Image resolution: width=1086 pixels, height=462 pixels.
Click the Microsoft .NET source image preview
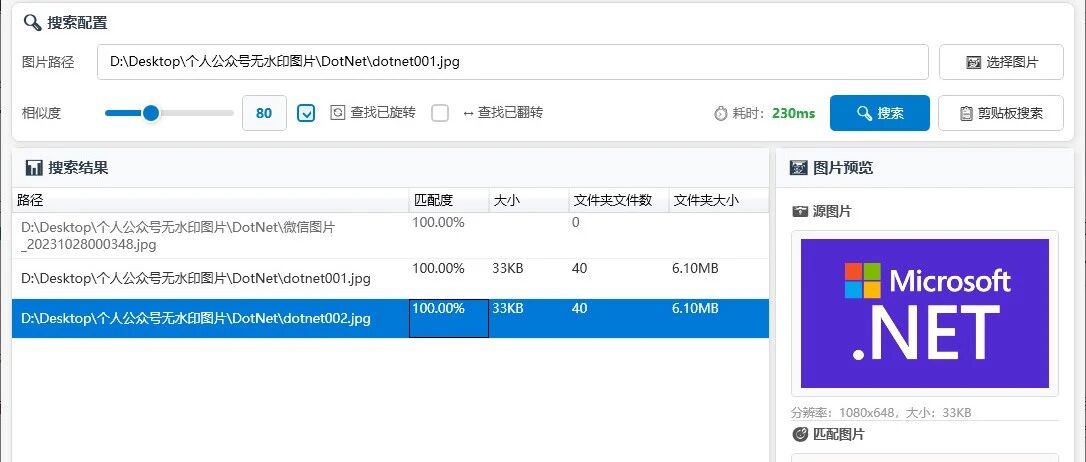point(925,313)
